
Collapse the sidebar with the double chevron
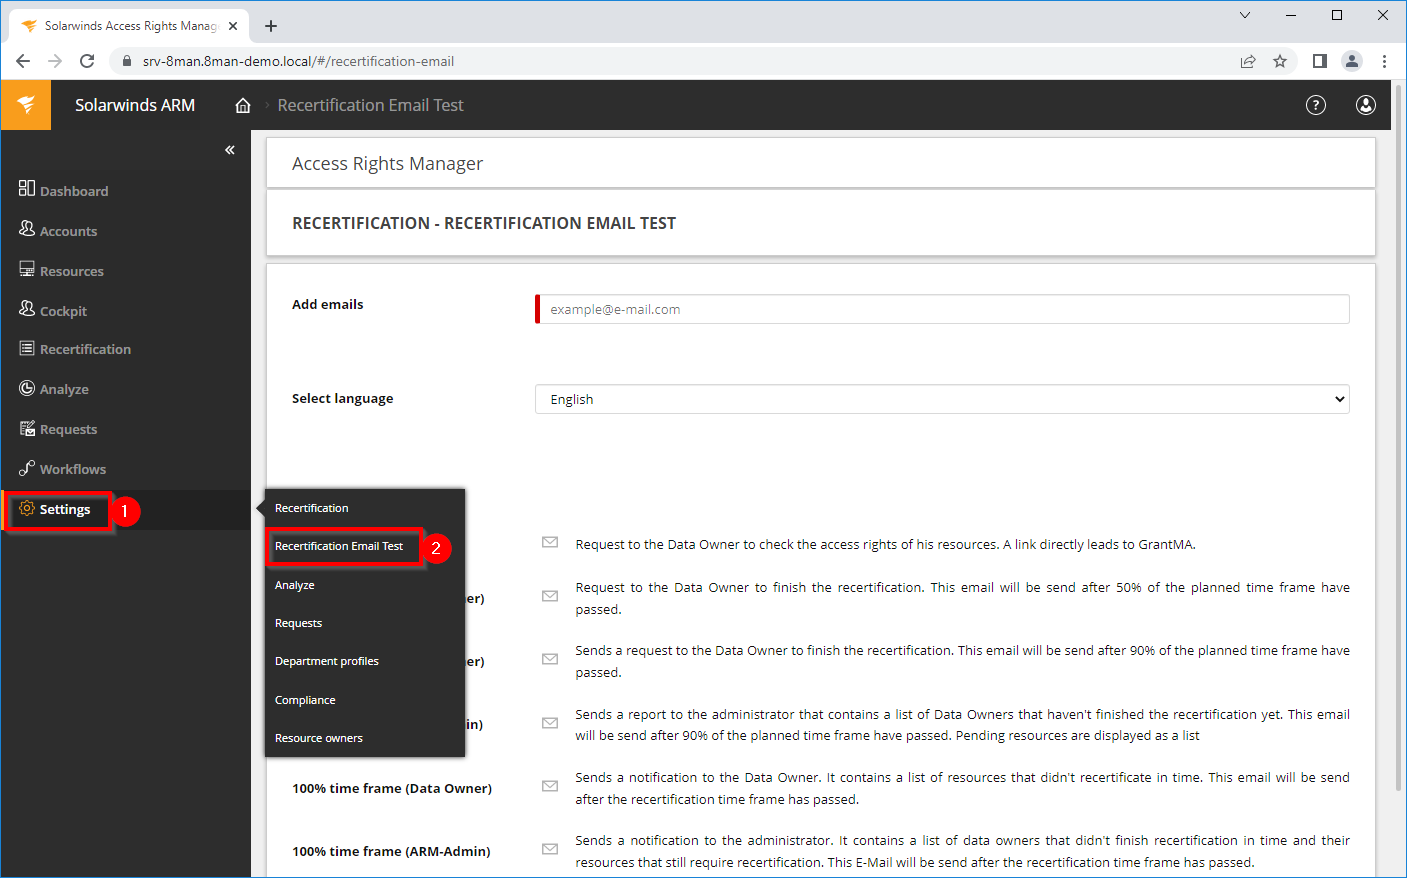coord(230,150)
